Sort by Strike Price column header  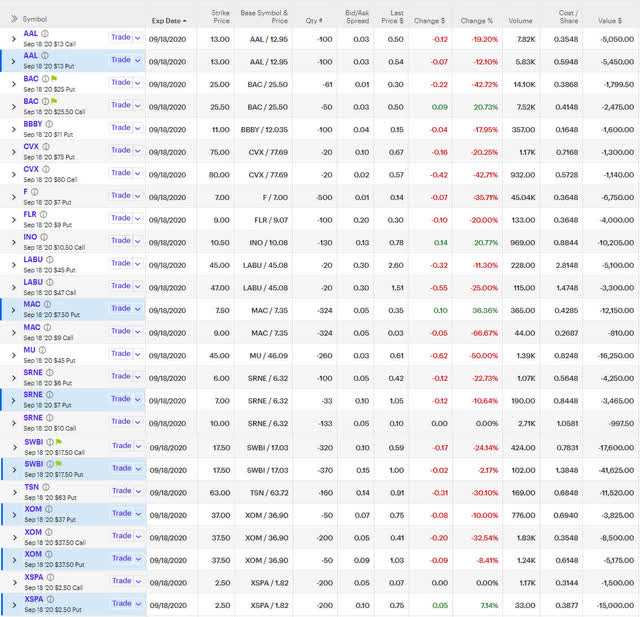221,17
